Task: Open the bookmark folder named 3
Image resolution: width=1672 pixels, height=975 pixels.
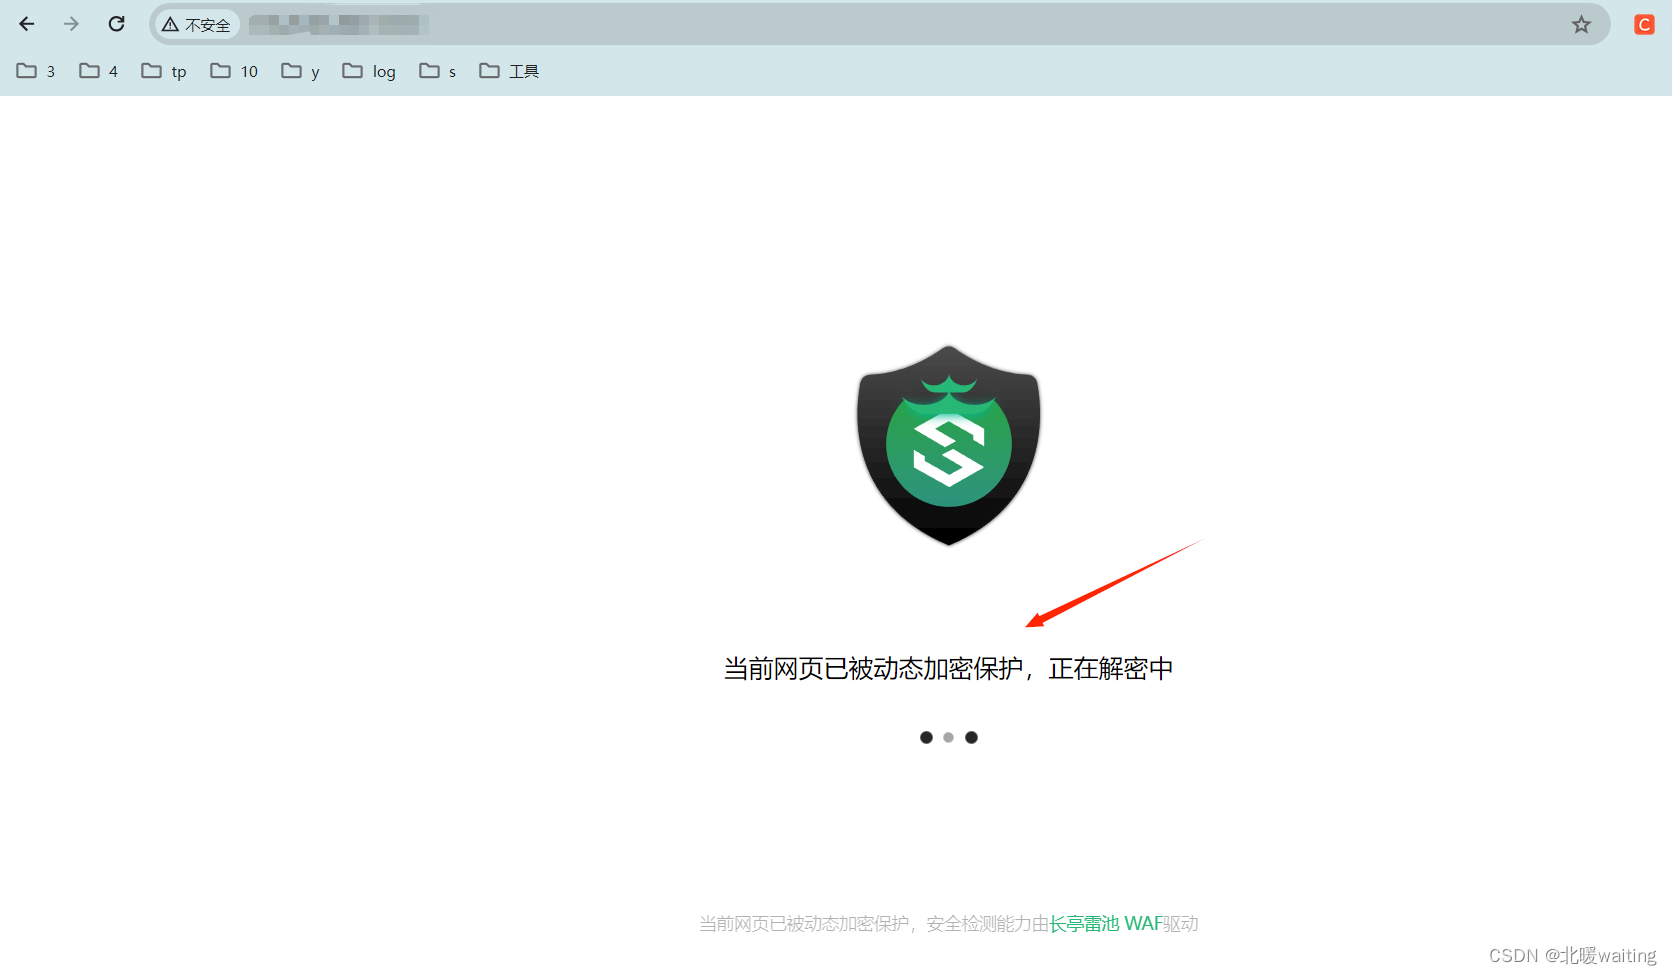Action: (x=36, y=71)
